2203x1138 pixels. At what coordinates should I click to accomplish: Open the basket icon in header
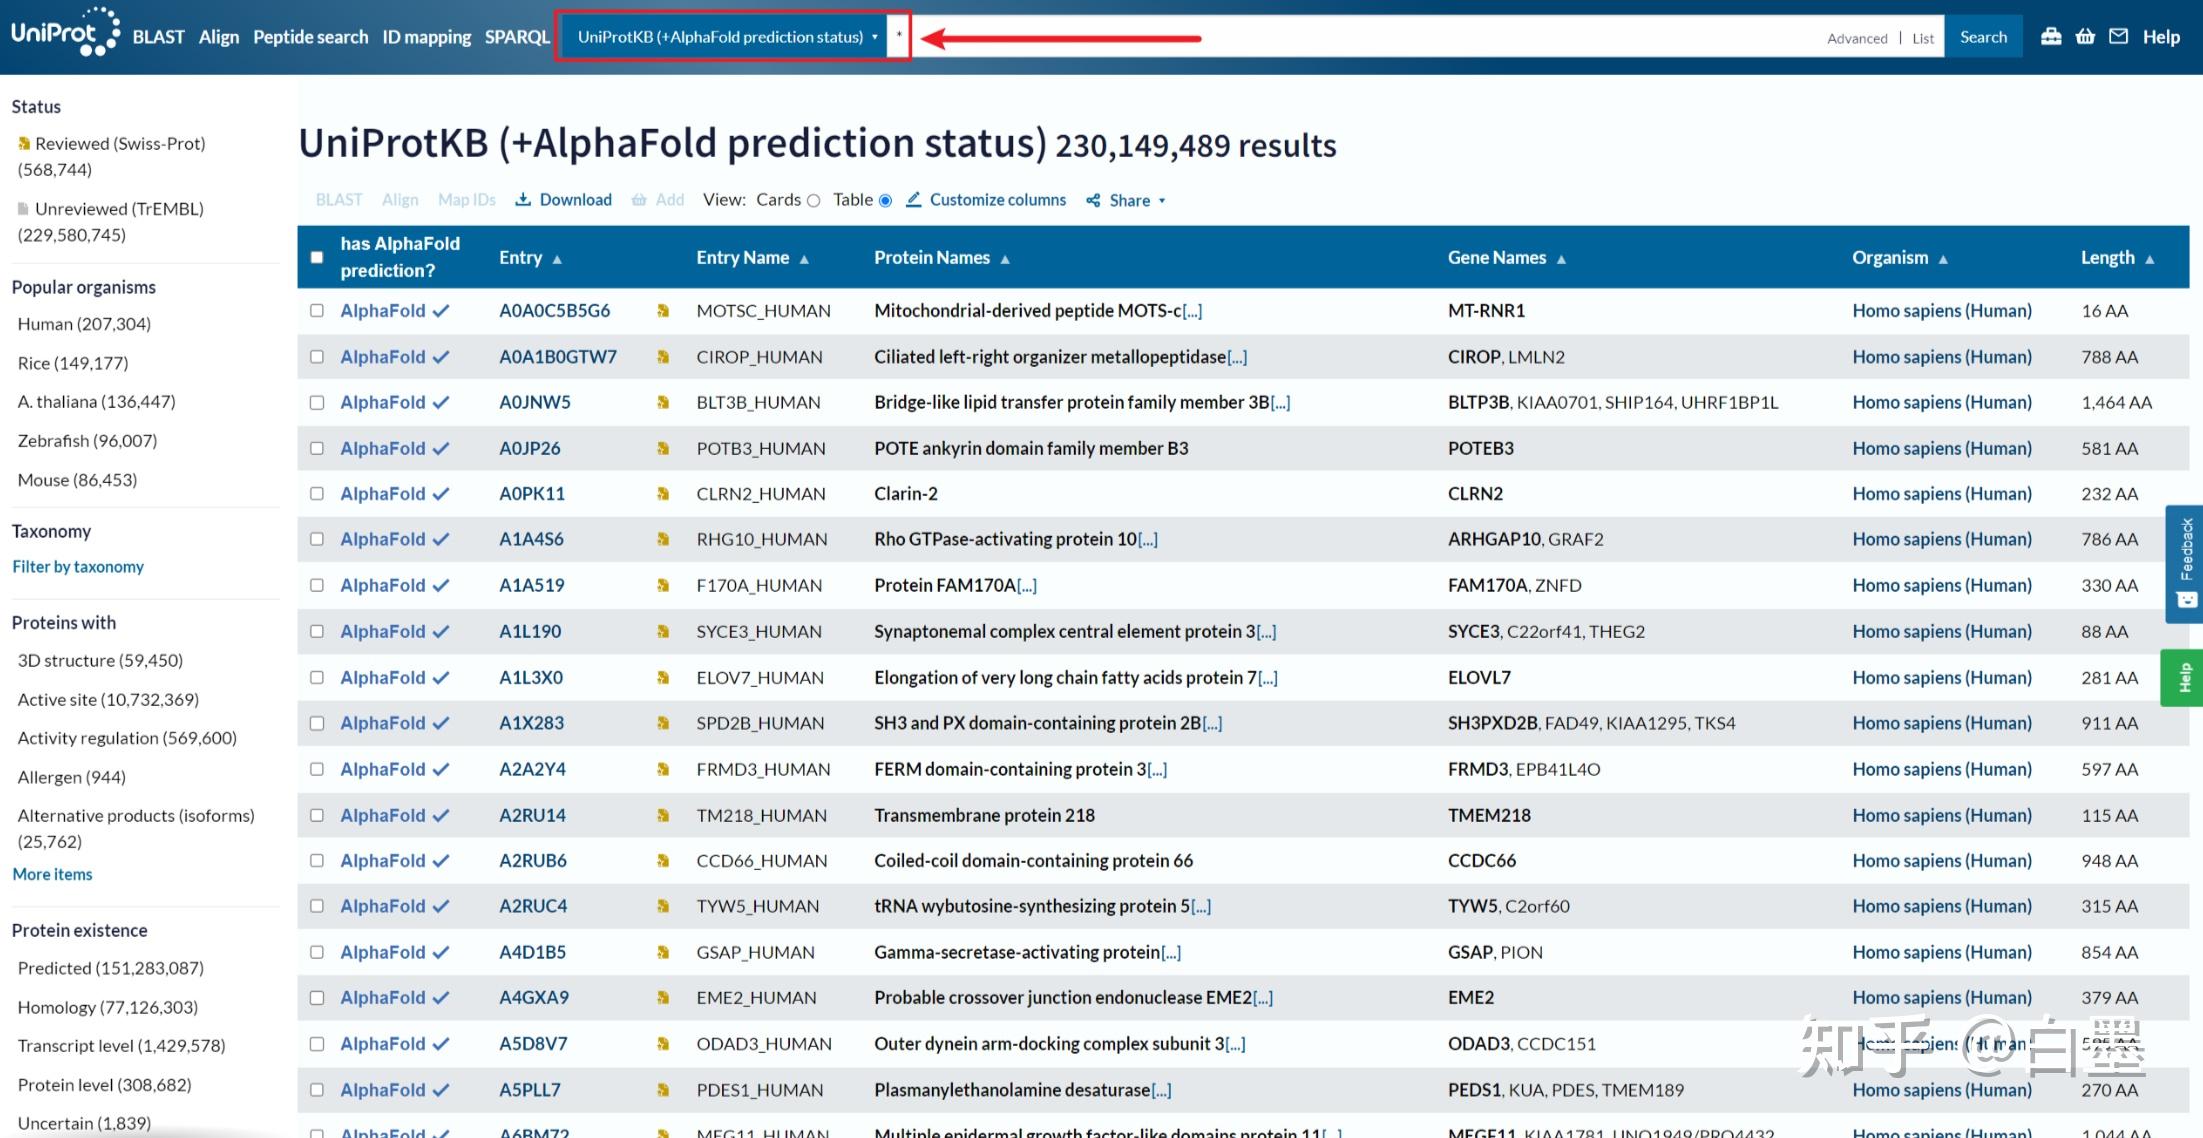[x=2085, y=37]
